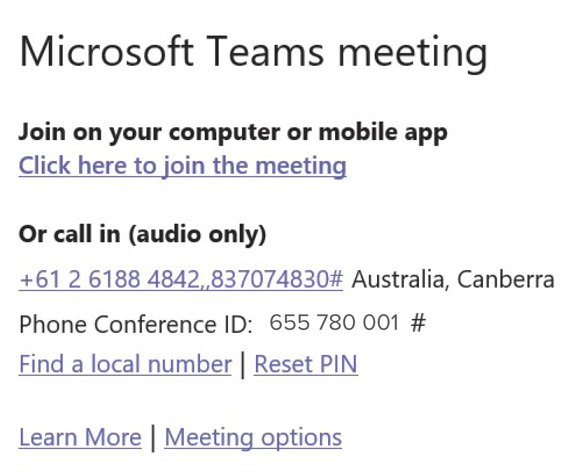
Task: Click the 837074830# code in the dial-in link
Action: [277, 279]
